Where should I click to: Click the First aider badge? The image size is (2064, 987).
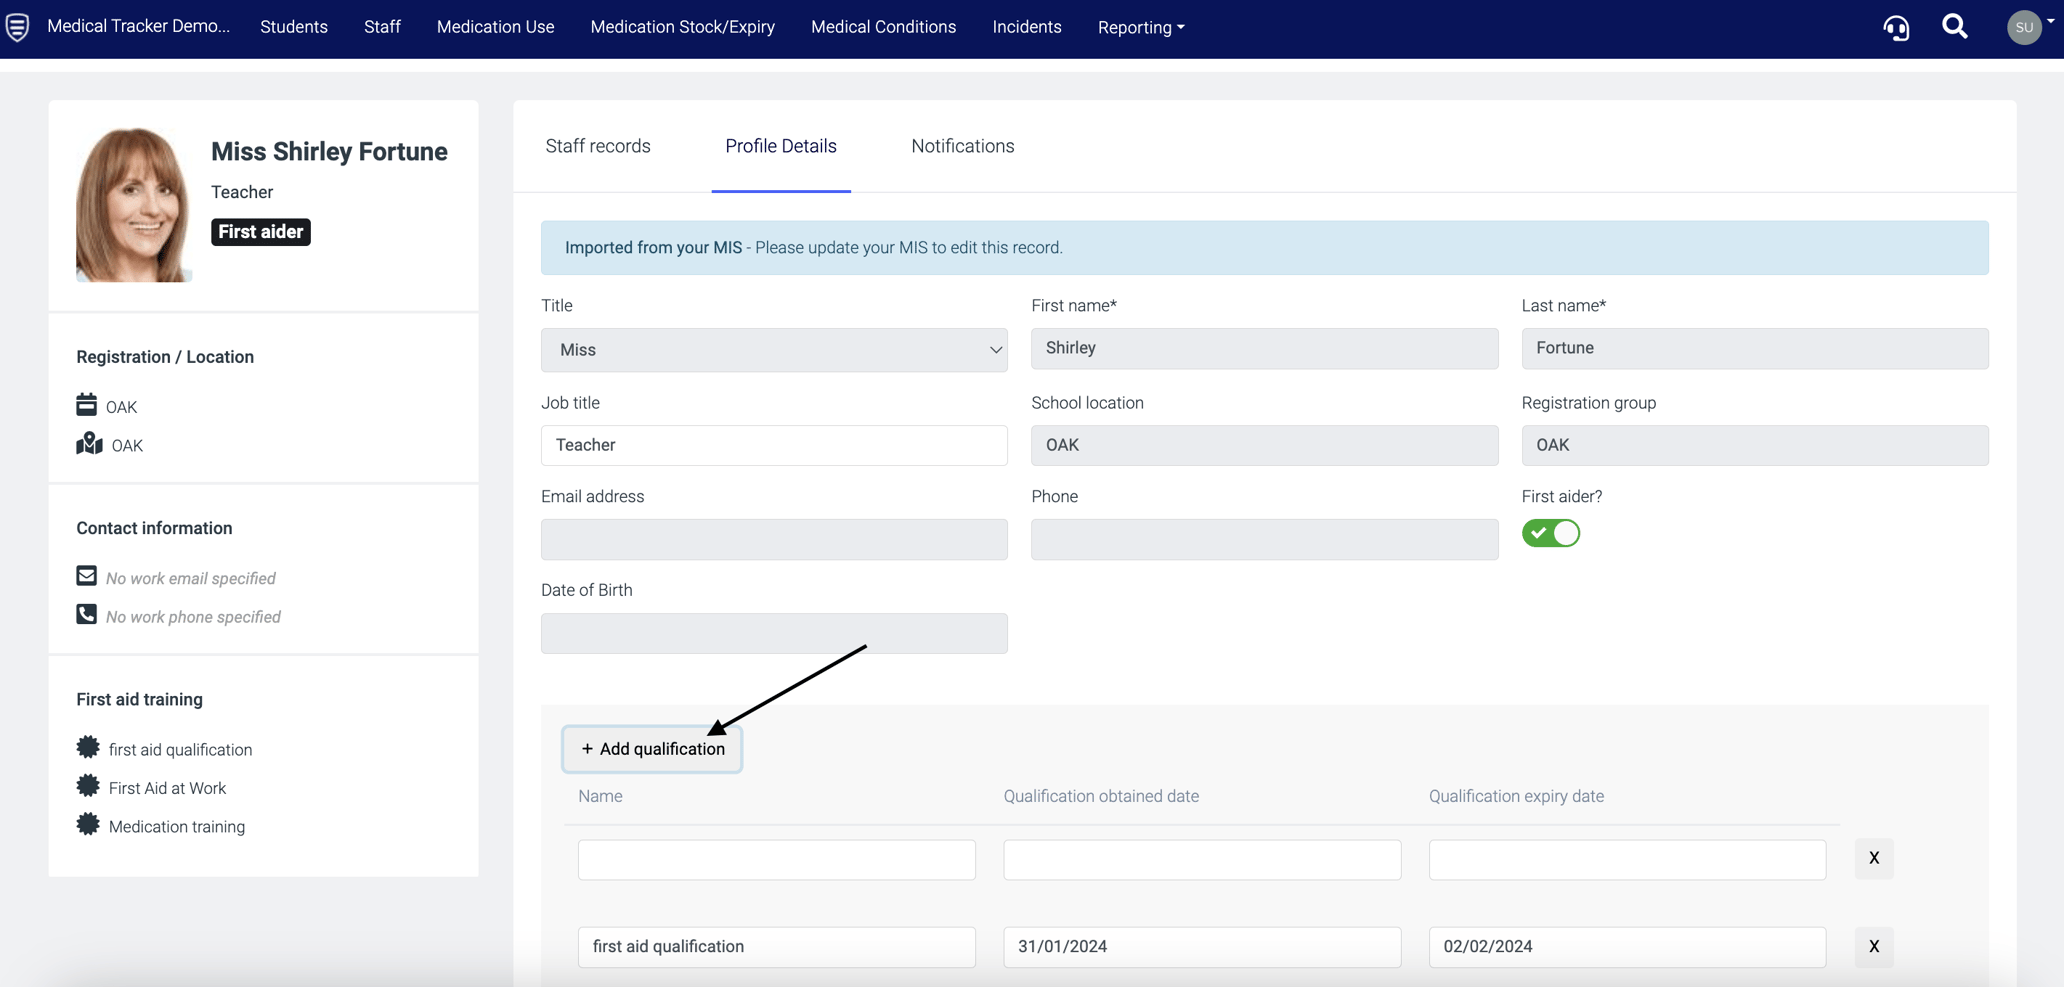click(x=261, y=232)
